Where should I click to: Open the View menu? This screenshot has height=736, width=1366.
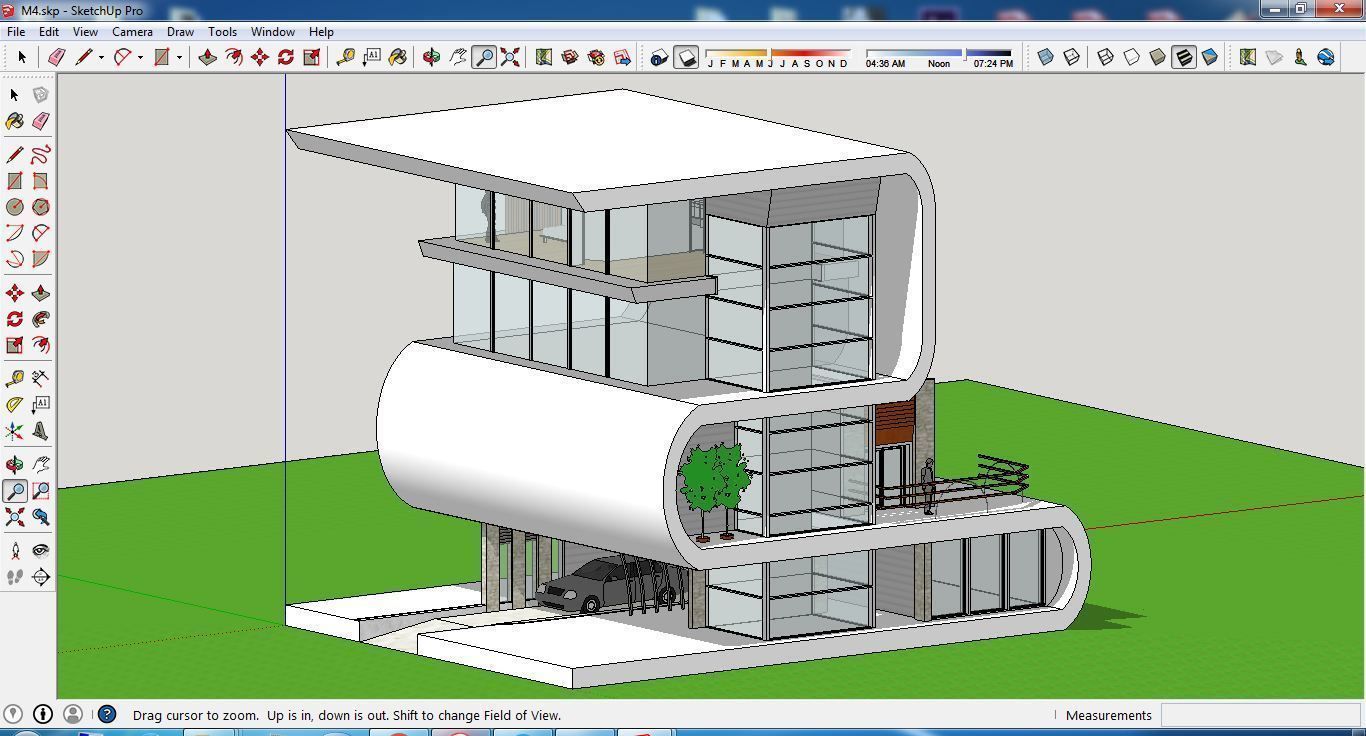(x=85, y=31)
